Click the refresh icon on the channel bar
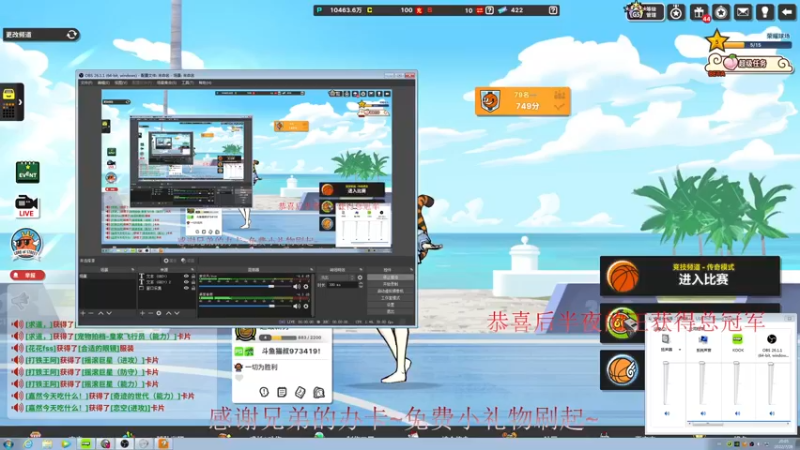800x450 pixels. coord(72,35)
